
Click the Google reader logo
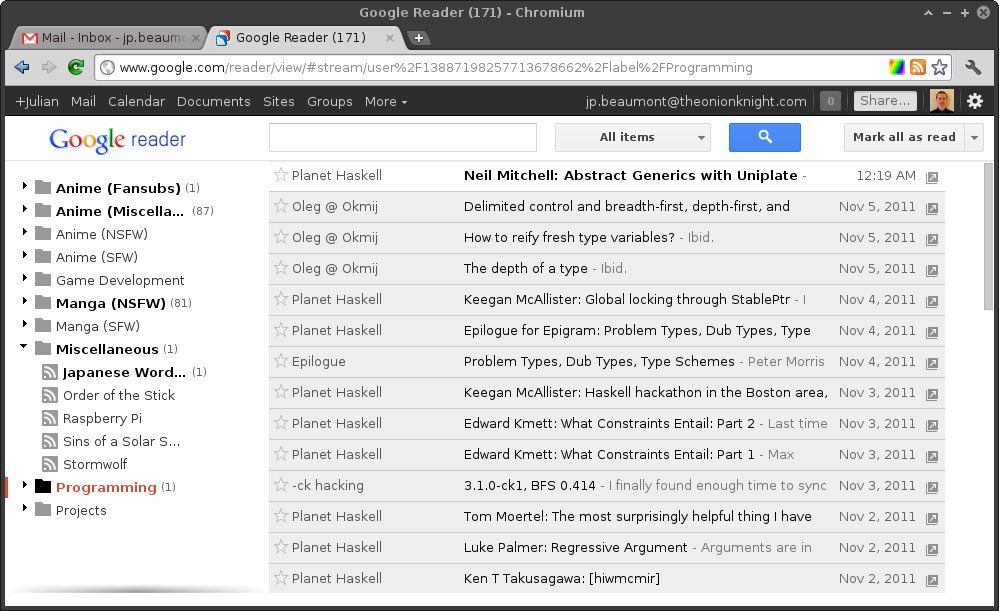tap(117, 140)
